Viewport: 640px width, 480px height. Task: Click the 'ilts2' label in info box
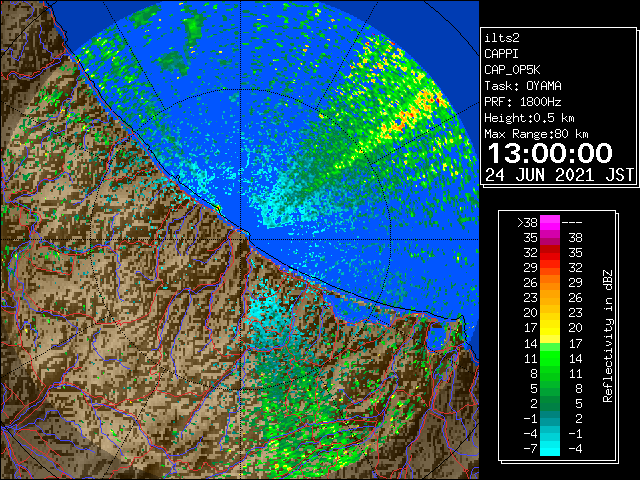click(x=502, y=38)
